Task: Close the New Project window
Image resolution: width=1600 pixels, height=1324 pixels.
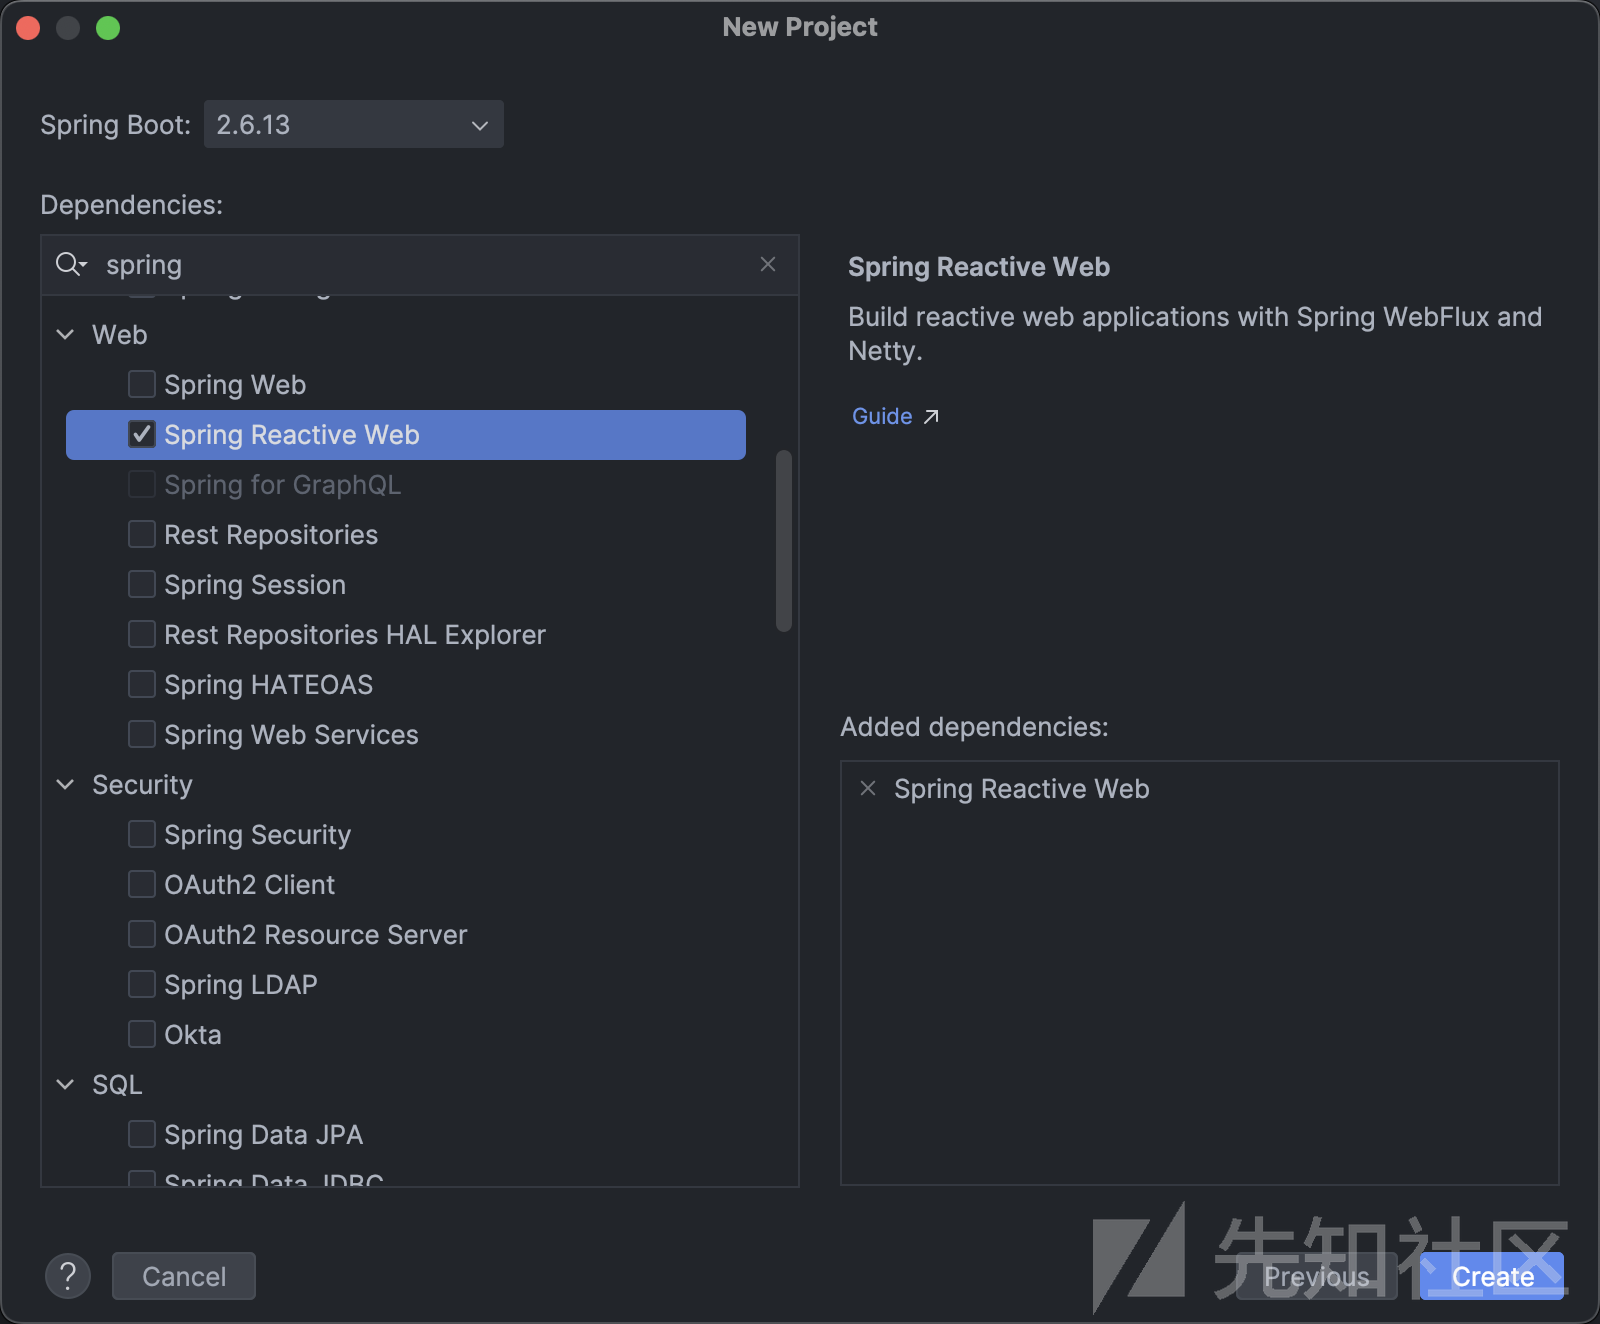Action: pyautogui.click(x=28, y=28)
